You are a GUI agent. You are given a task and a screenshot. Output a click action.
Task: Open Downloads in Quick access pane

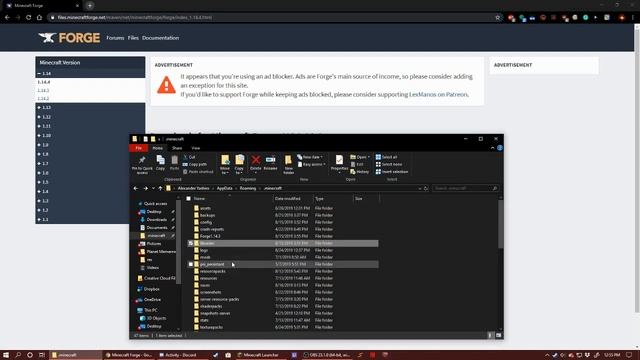157,220
